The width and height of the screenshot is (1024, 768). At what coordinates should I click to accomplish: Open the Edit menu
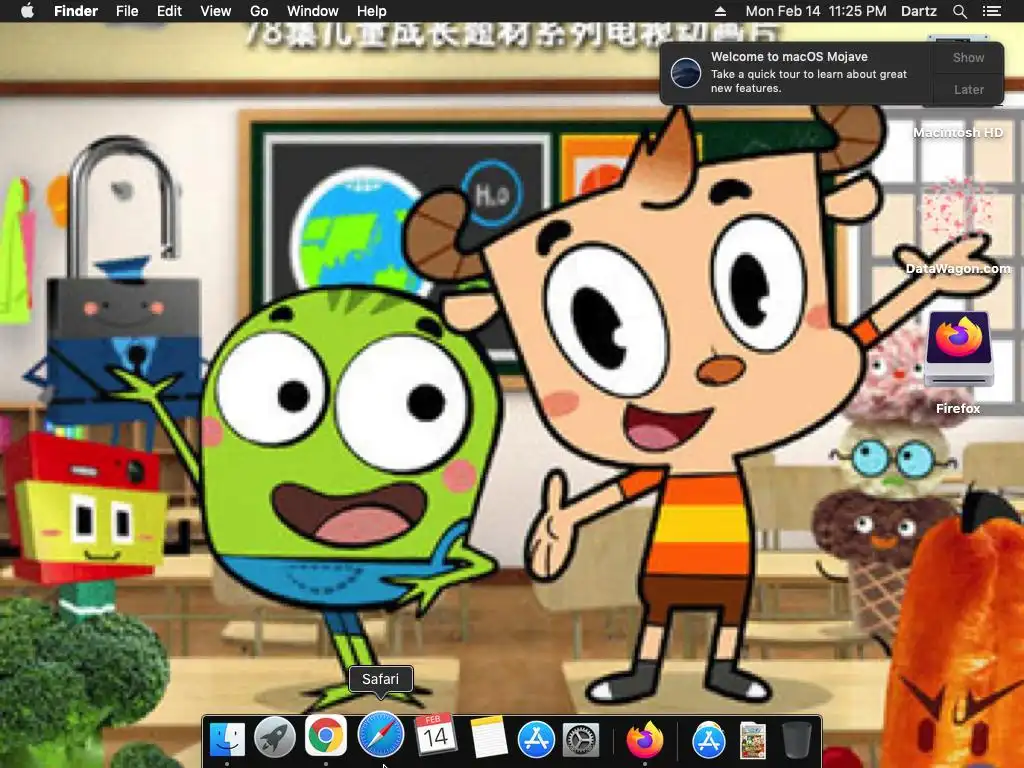(x=169, y=11)
